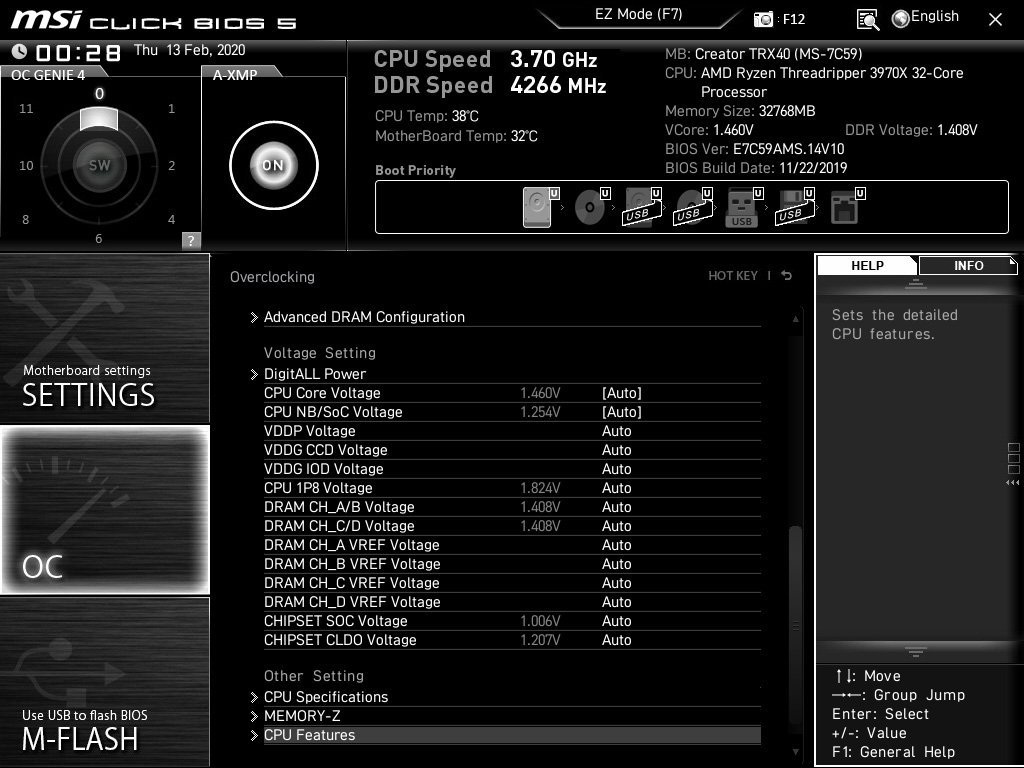Select the USB key boot device icon
Screen dimensions: 1024x768
pyautogui.click(x=744, y=207)
